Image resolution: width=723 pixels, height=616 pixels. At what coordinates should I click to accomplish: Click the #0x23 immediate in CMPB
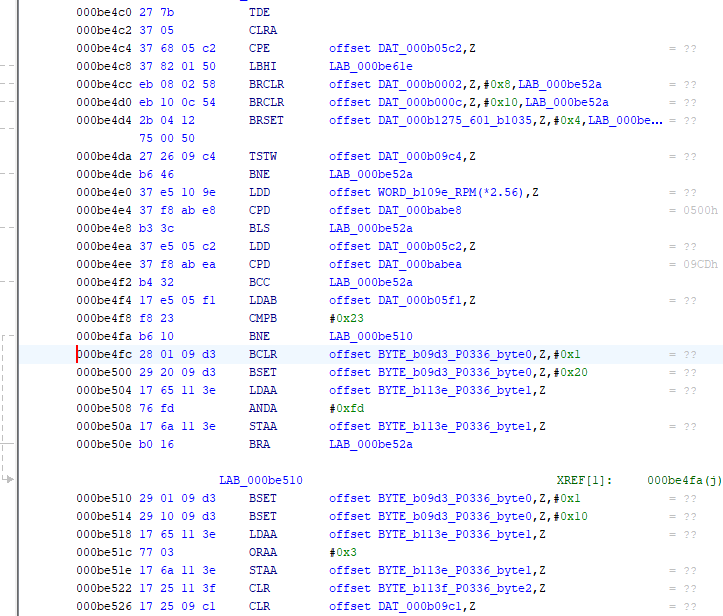coord(344,318)
